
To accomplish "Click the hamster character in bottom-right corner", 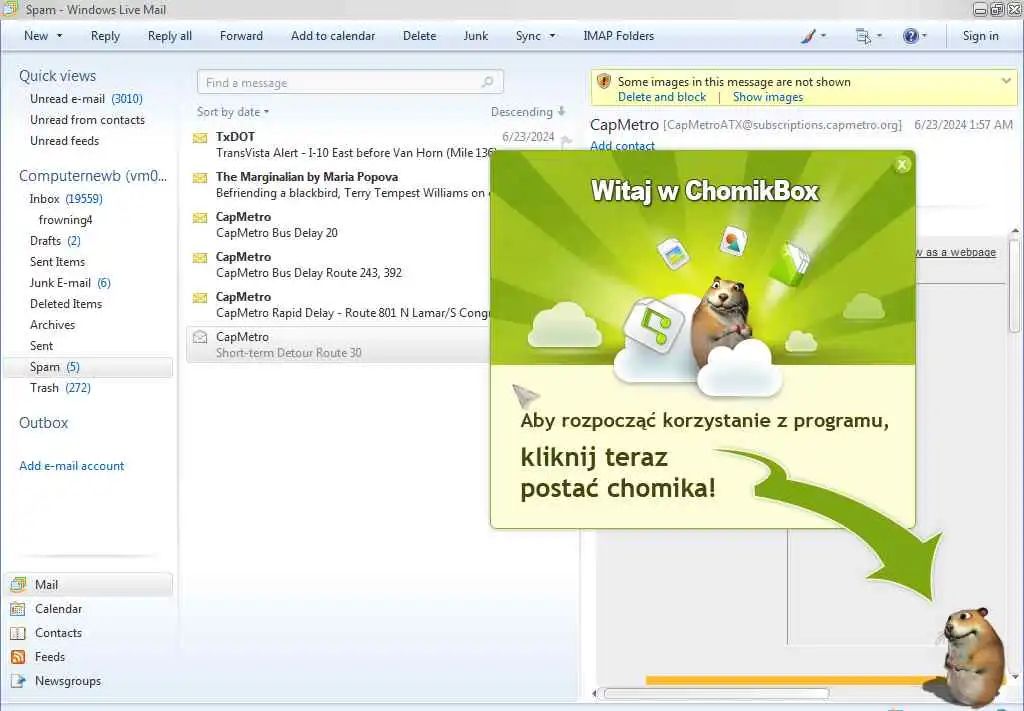I will point(972,656).
